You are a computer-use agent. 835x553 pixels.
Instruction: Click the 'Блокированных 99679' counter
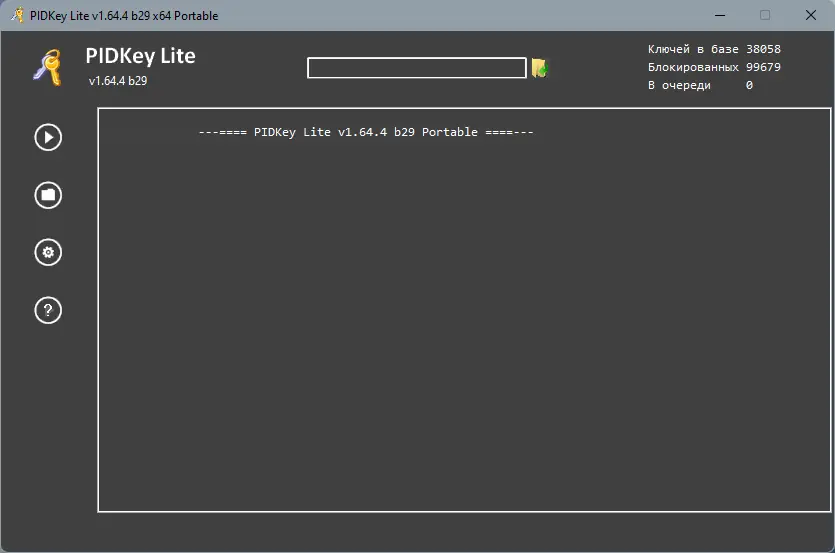click(714, 67)
